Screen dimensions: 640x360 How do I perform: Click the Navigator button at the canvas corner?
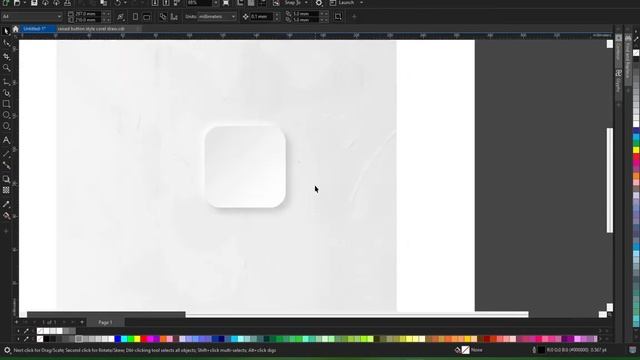[x=610, y=315]
